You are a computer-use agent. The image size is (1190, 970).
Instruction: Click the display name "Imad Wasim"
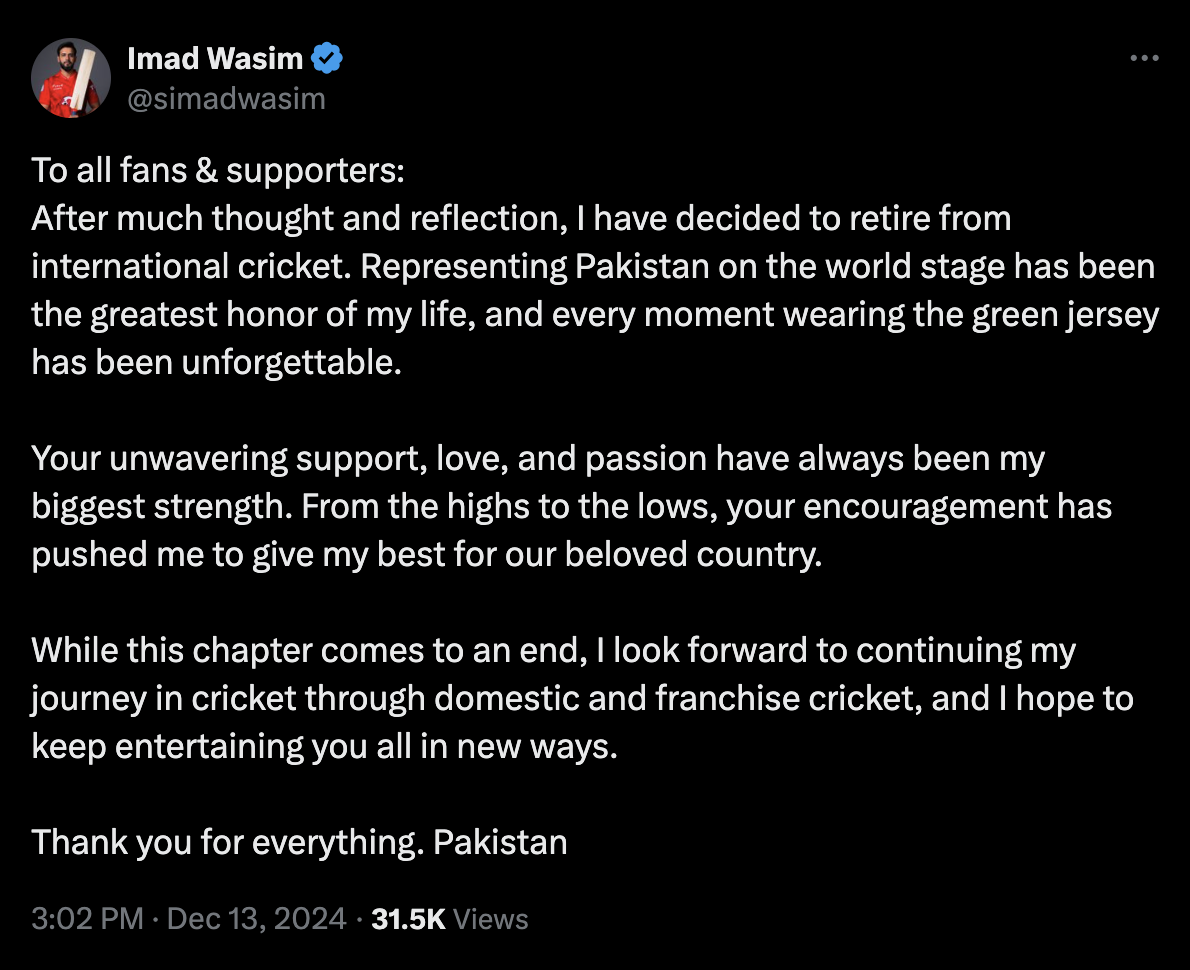pos(214,59)
